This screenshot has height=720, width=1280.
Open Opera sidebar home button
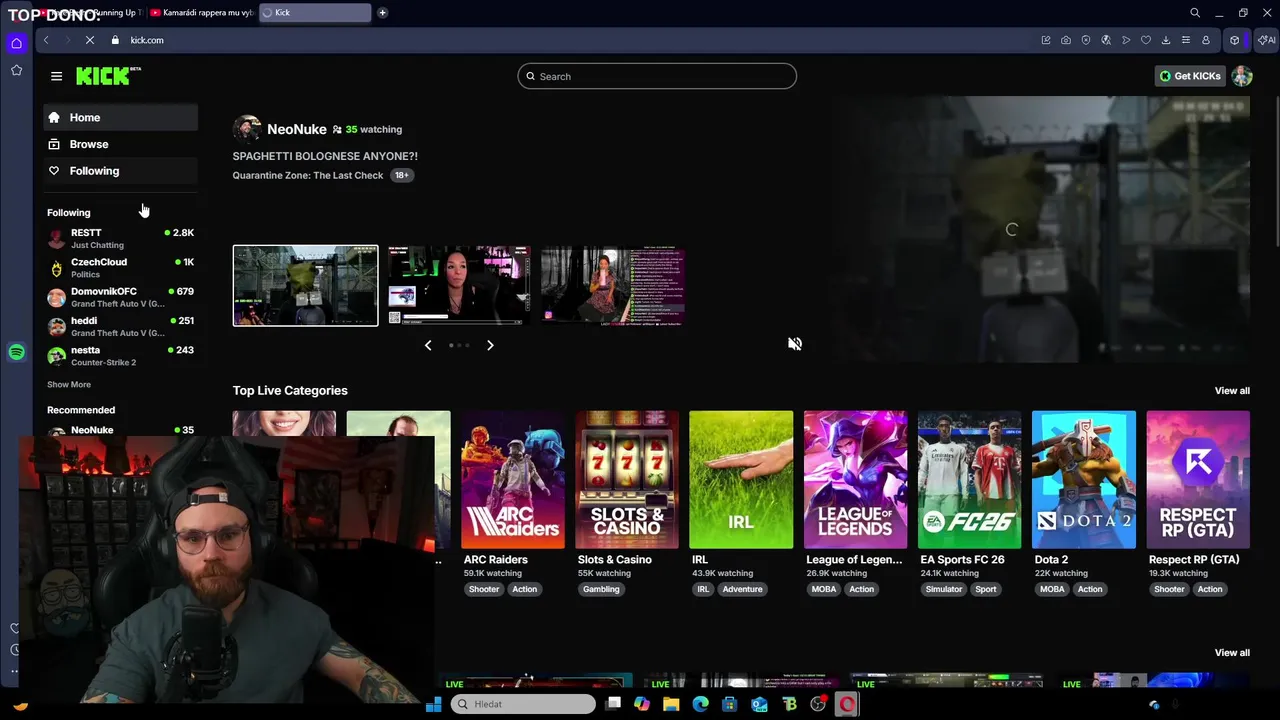pyautogui.click(x=16, y=43)
